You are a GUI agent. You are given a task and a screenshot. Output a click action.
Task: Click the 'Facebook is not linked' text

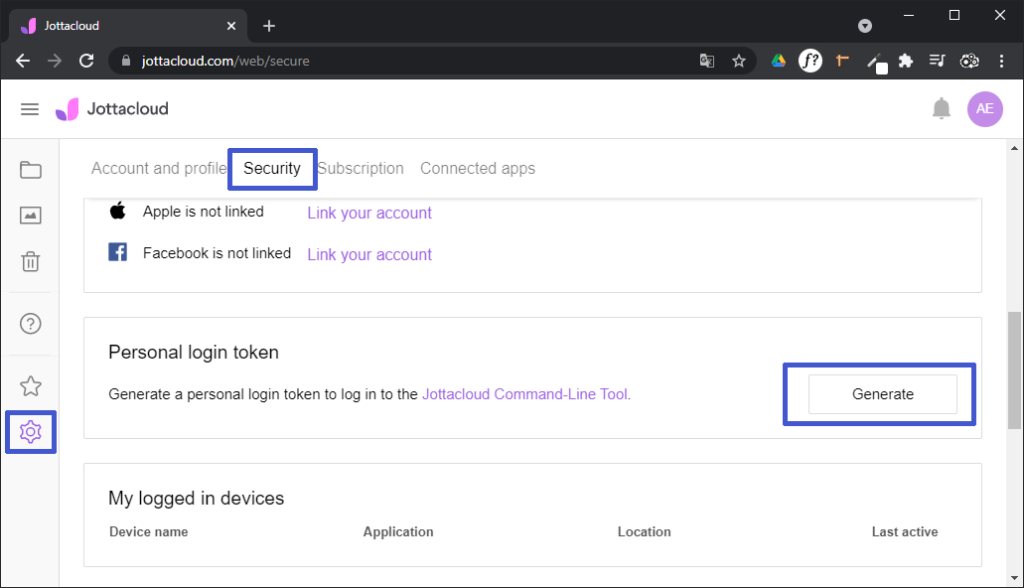pos(217,253)
